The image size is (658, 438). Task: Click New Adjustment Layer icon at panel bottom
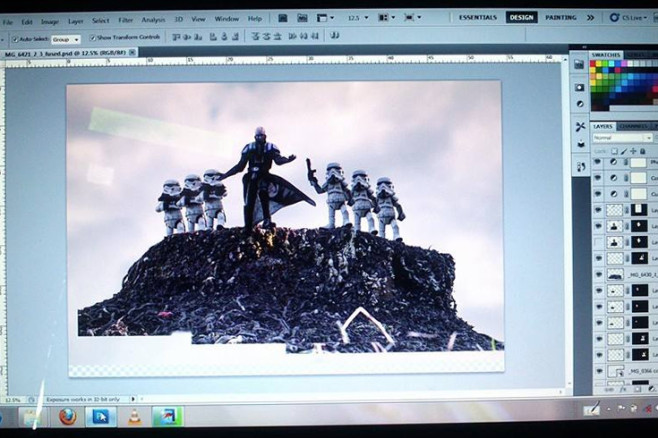click(x=651, y=389)
